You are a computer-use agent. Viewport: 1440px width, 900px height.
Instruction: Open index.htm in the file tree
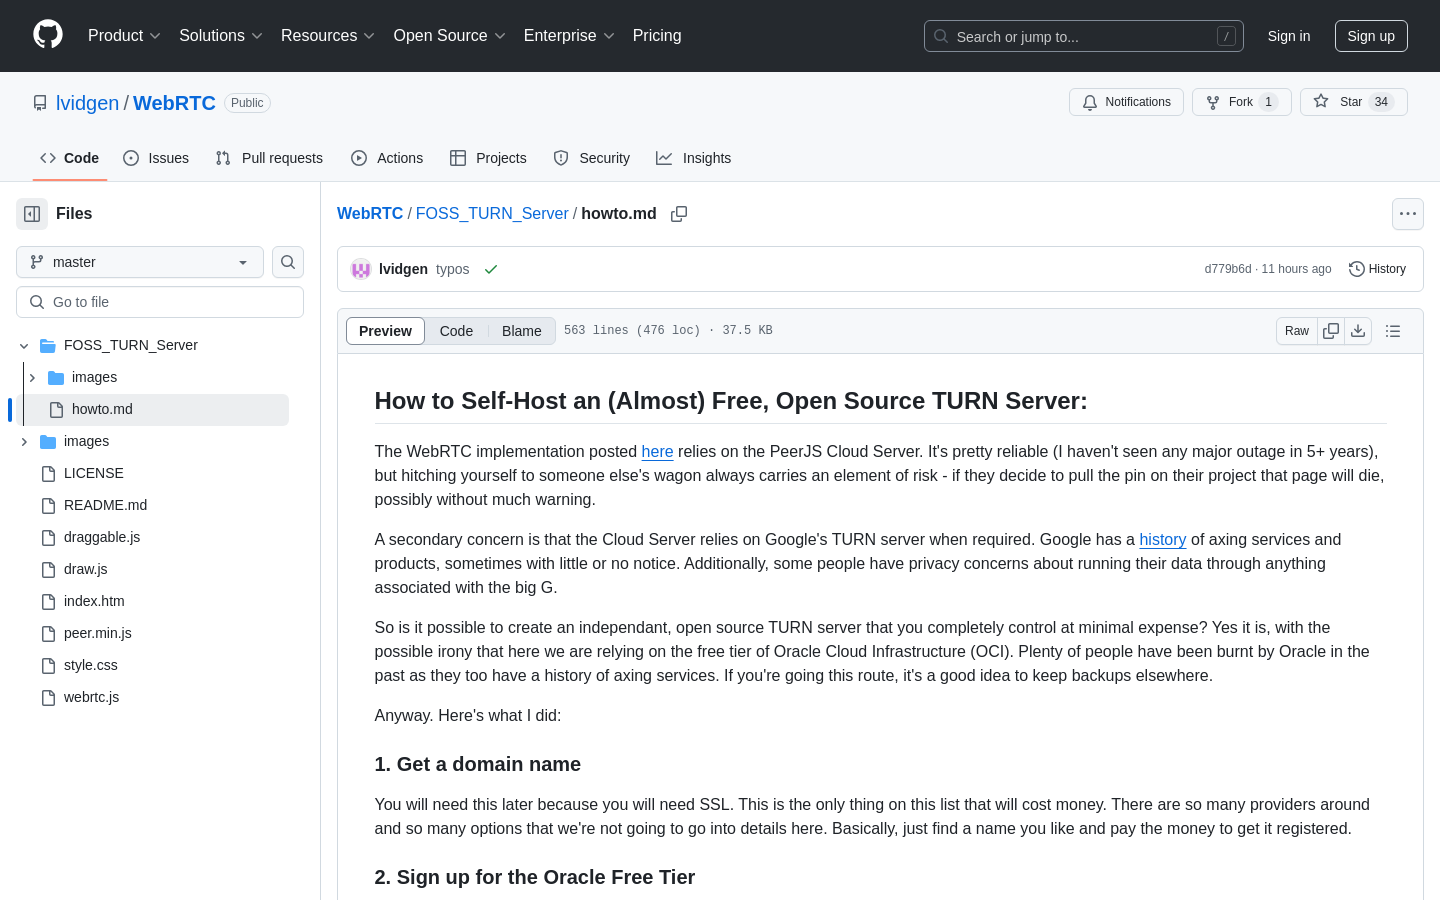94,601
